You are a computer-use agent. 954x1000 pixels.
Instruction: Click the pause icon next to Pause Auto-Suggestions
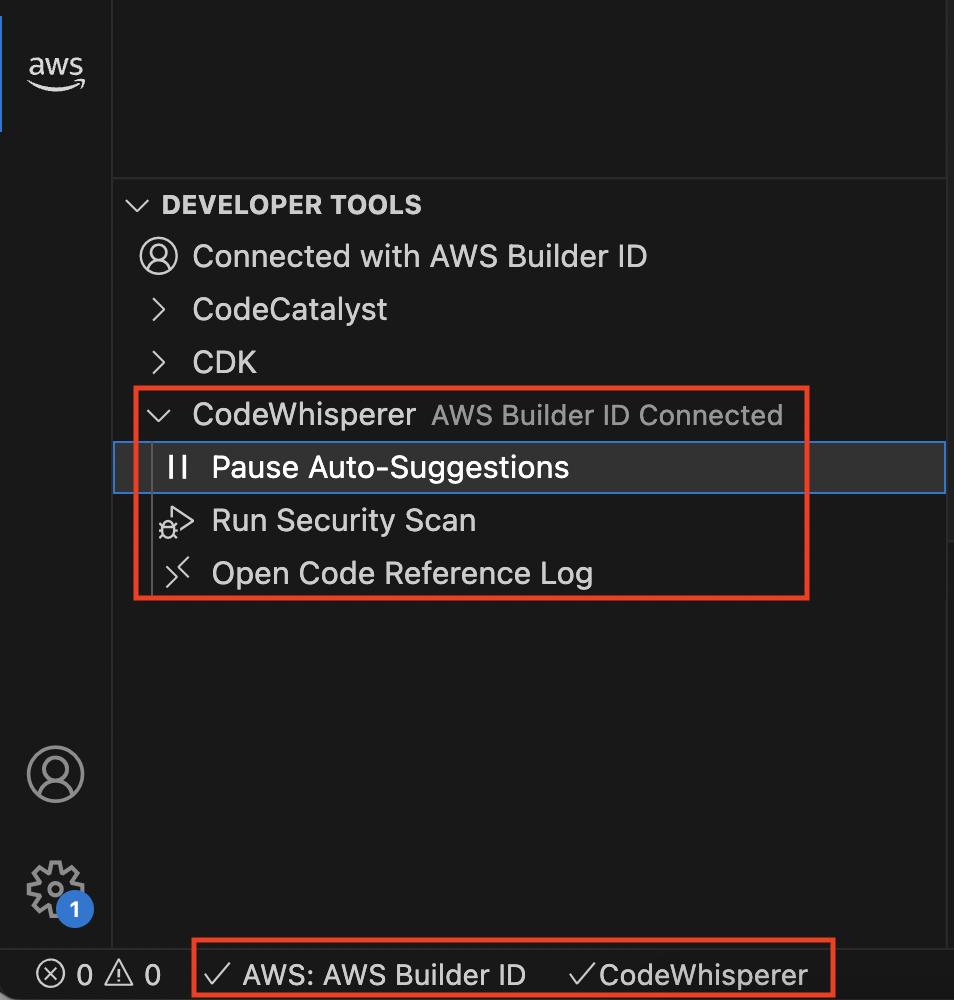coord(177,466)
